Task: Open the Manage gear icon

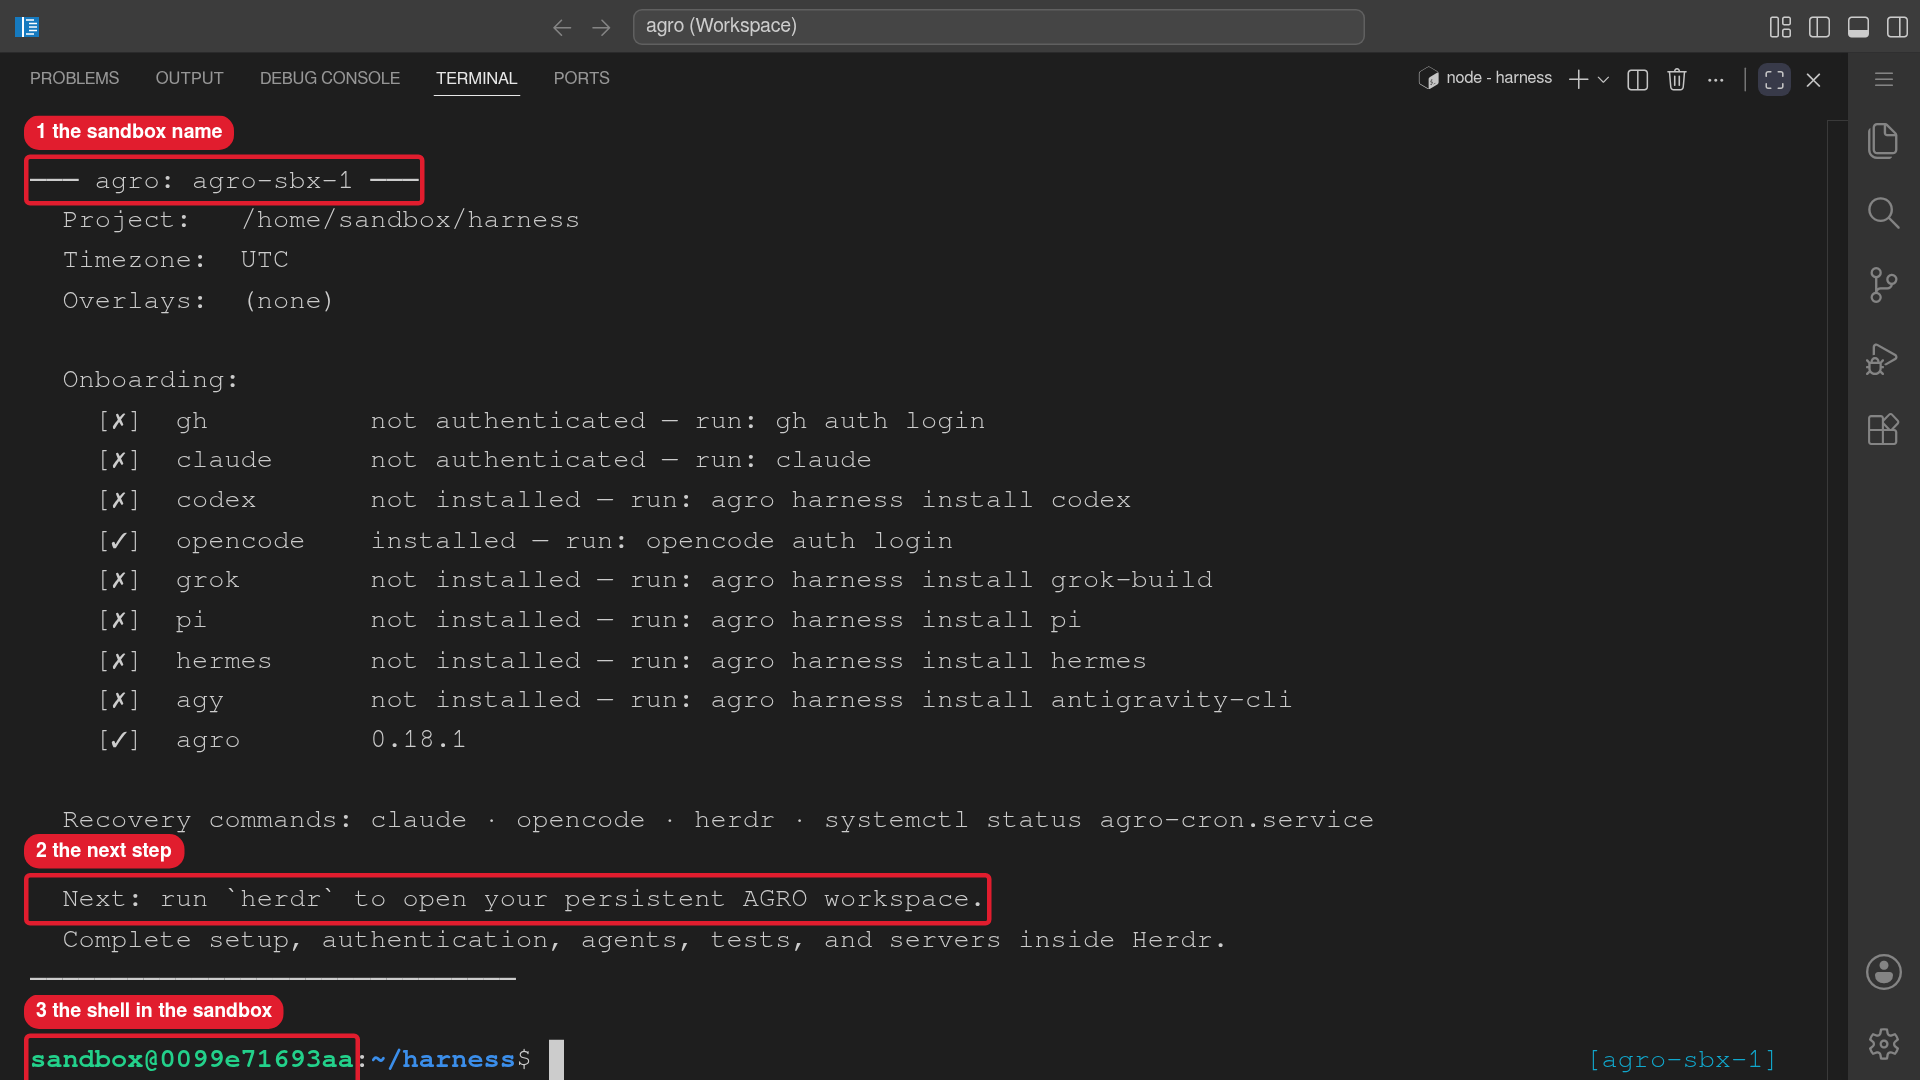Action: (x=1883, y=1044)
